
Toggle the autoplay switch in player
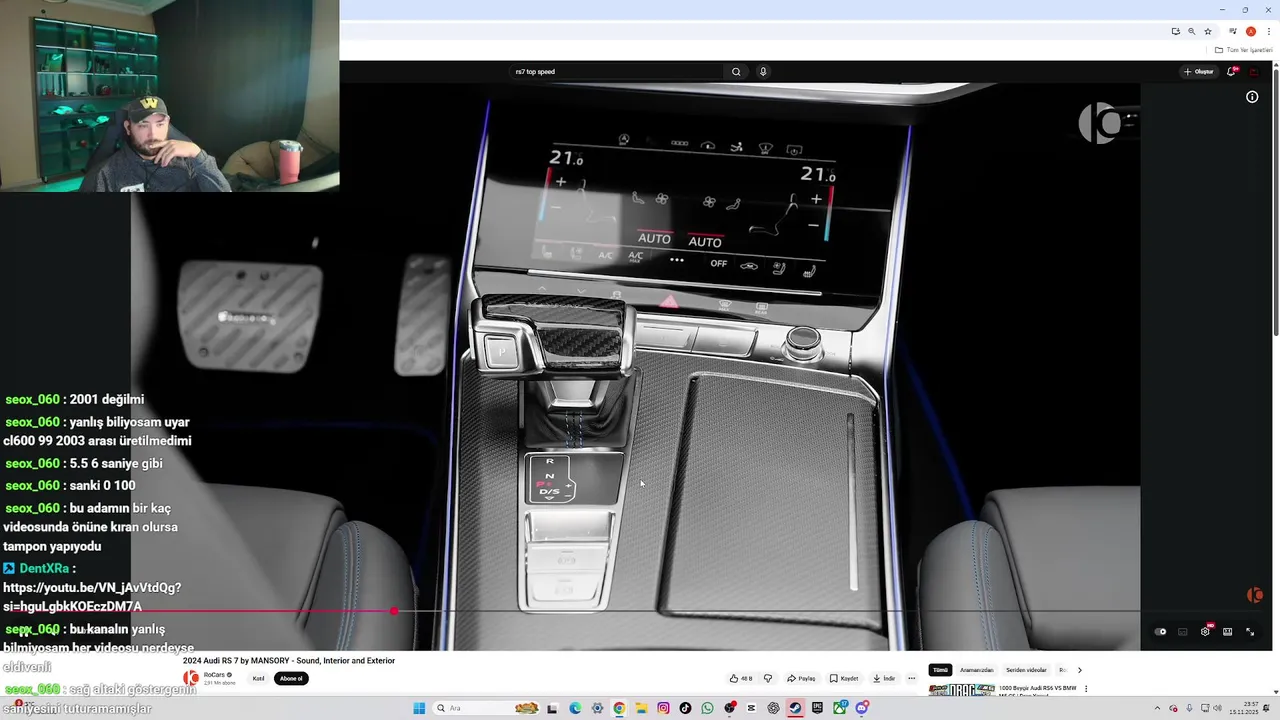(1160, 632)
